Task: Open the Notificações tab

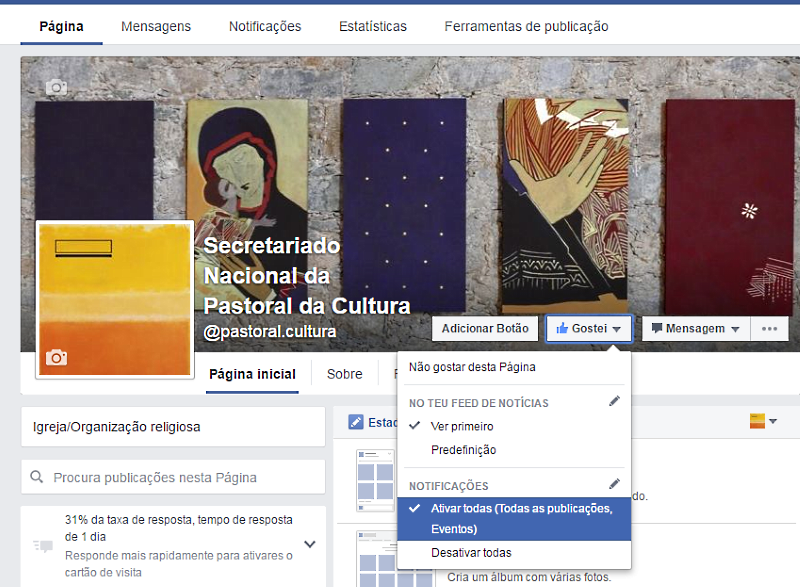Action: (265, 27)
